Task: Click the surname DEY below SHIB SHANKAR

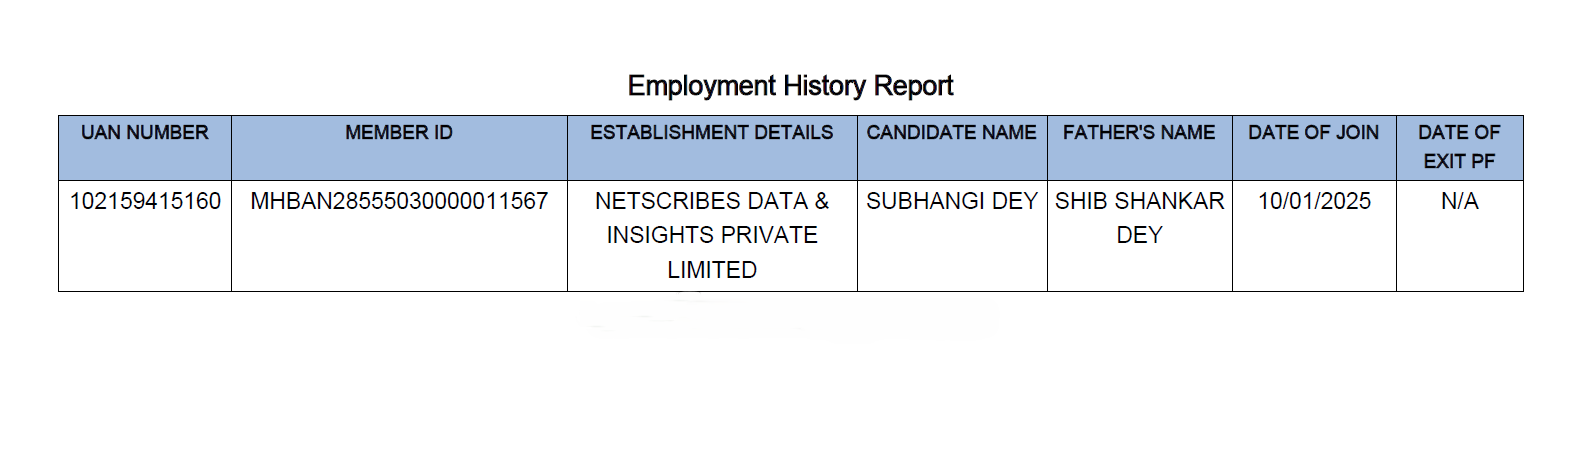Action: (1139, 235)
